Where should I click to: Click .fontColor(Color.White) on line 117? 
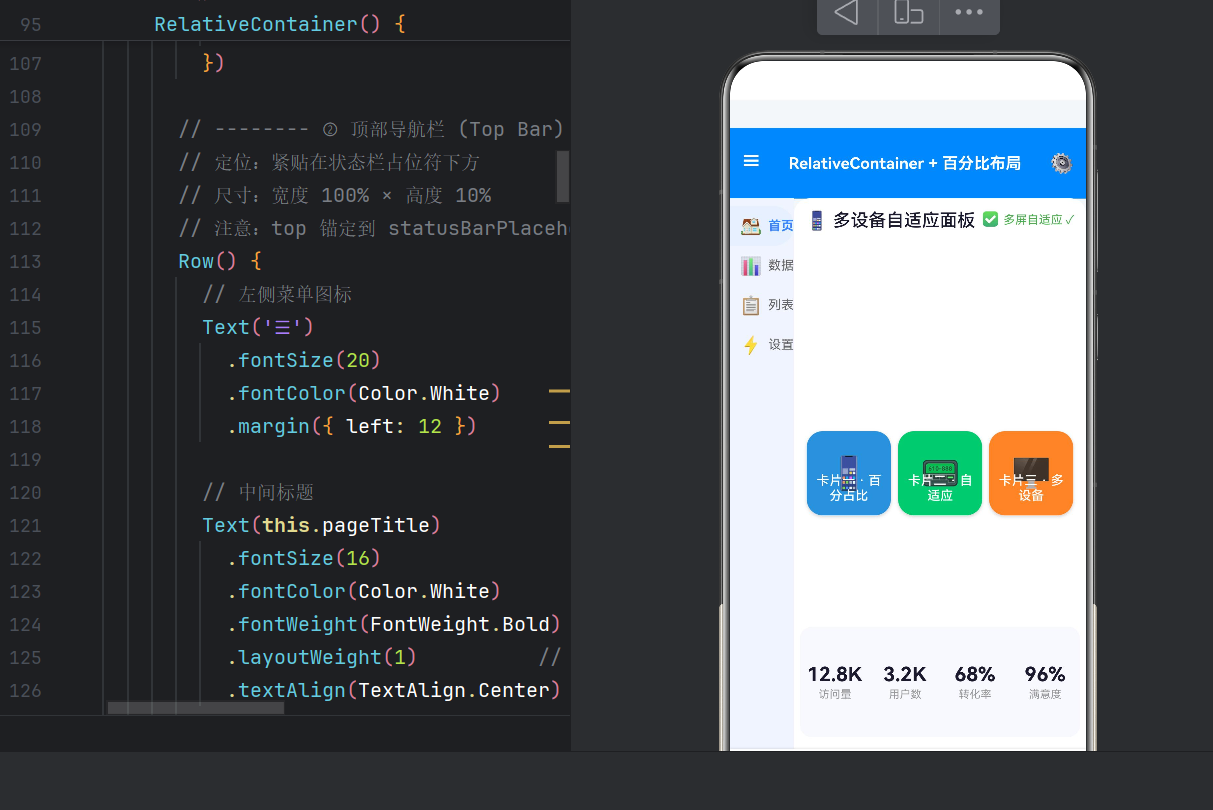364,393
